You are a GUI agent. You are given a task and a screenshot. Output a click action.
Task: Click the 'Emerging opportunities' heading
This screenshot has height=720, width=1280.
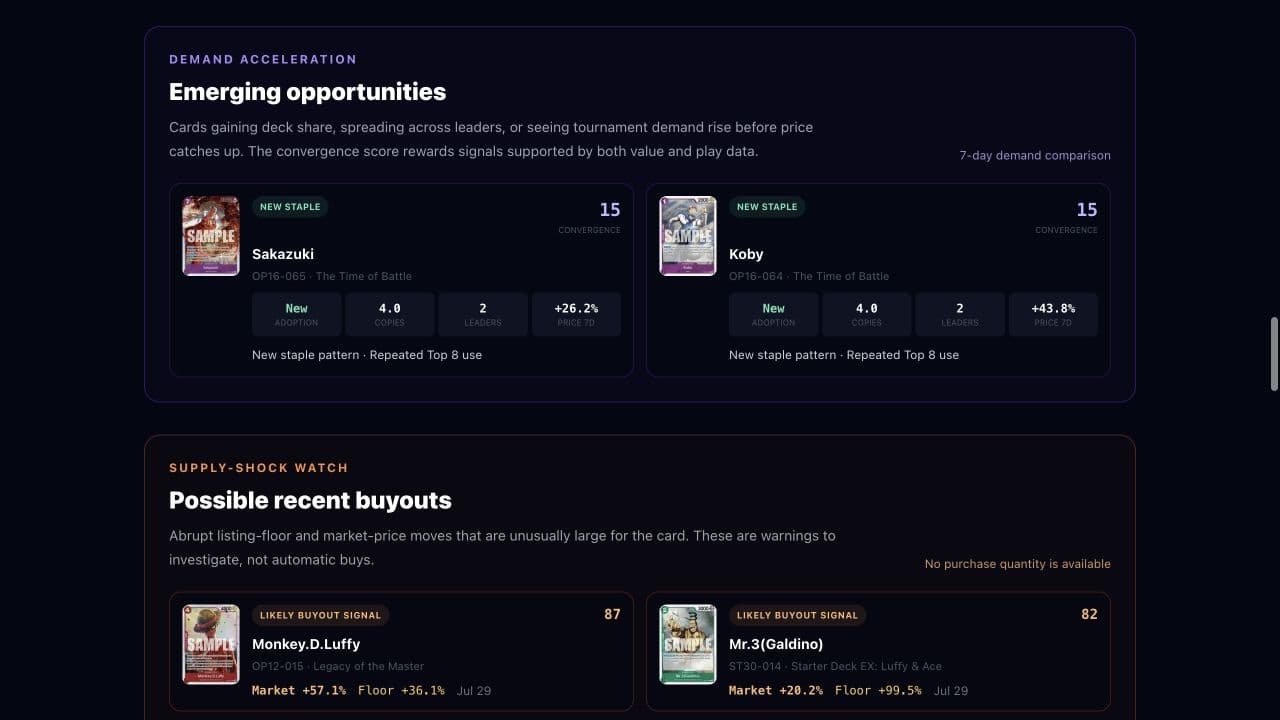(307, 92)
